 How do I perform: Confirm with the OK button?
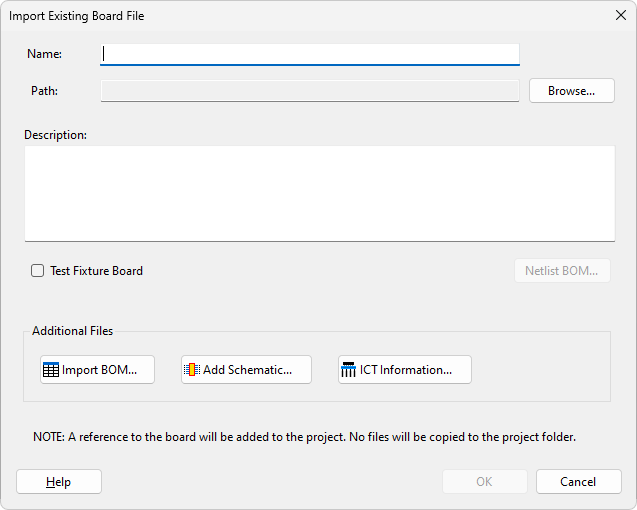click(x=485, y=482)
